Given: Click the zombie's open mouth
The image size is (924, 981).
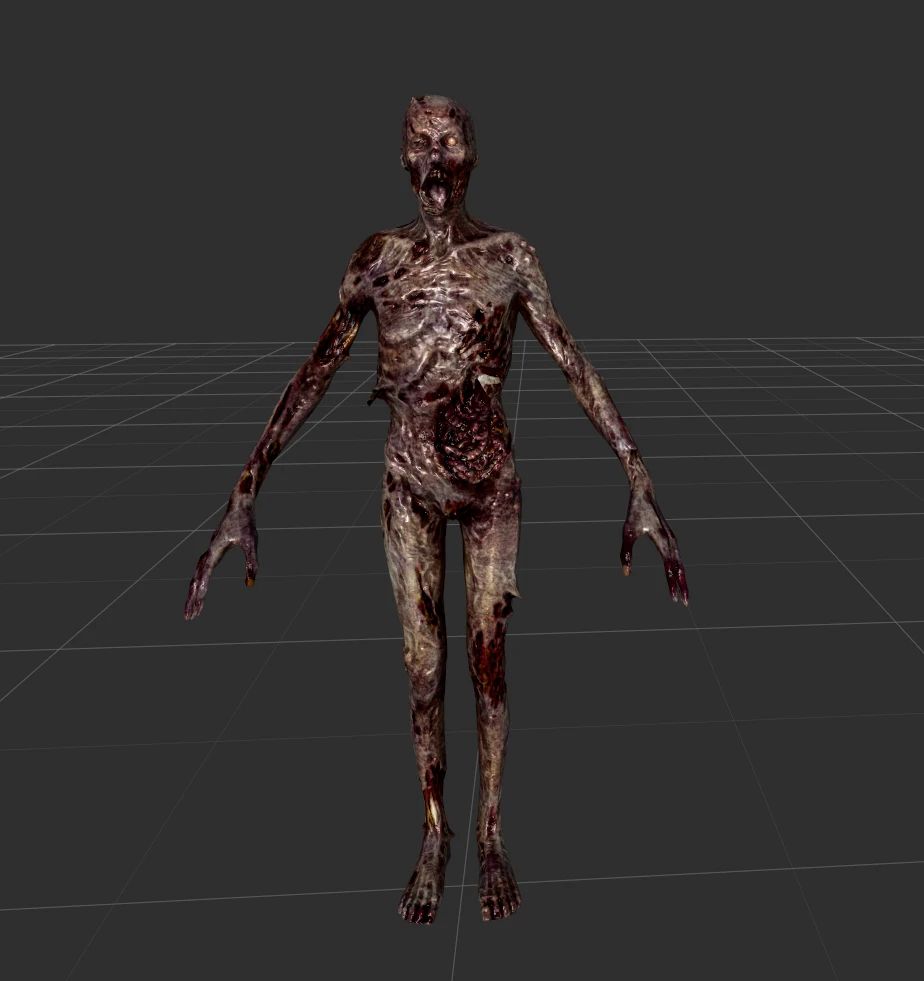Looking at the screenshot, I should click(440, 185).
